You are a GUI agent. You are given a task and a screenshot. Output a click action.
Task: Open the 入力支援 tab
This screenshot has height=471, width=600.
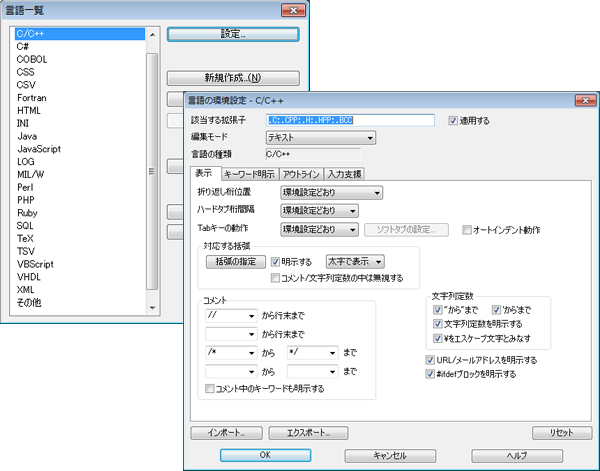coord(346,173)
